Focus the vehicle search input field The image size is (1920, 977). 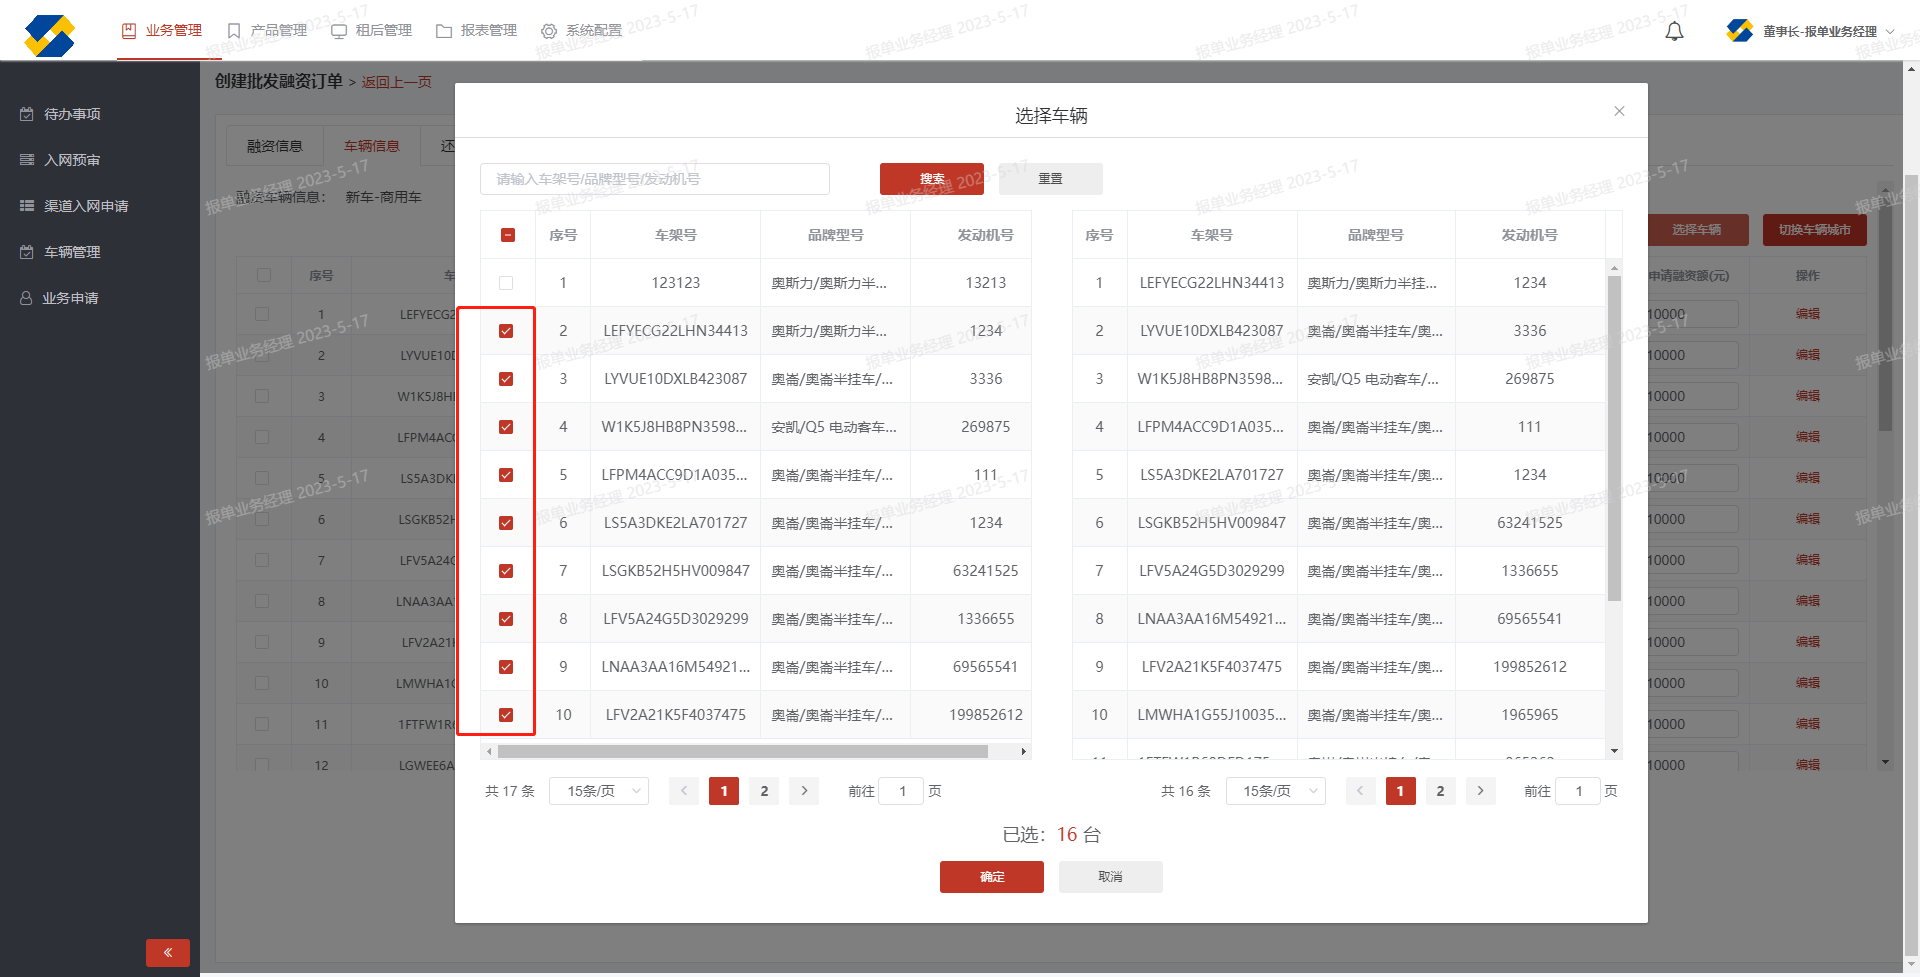(655, 179)
